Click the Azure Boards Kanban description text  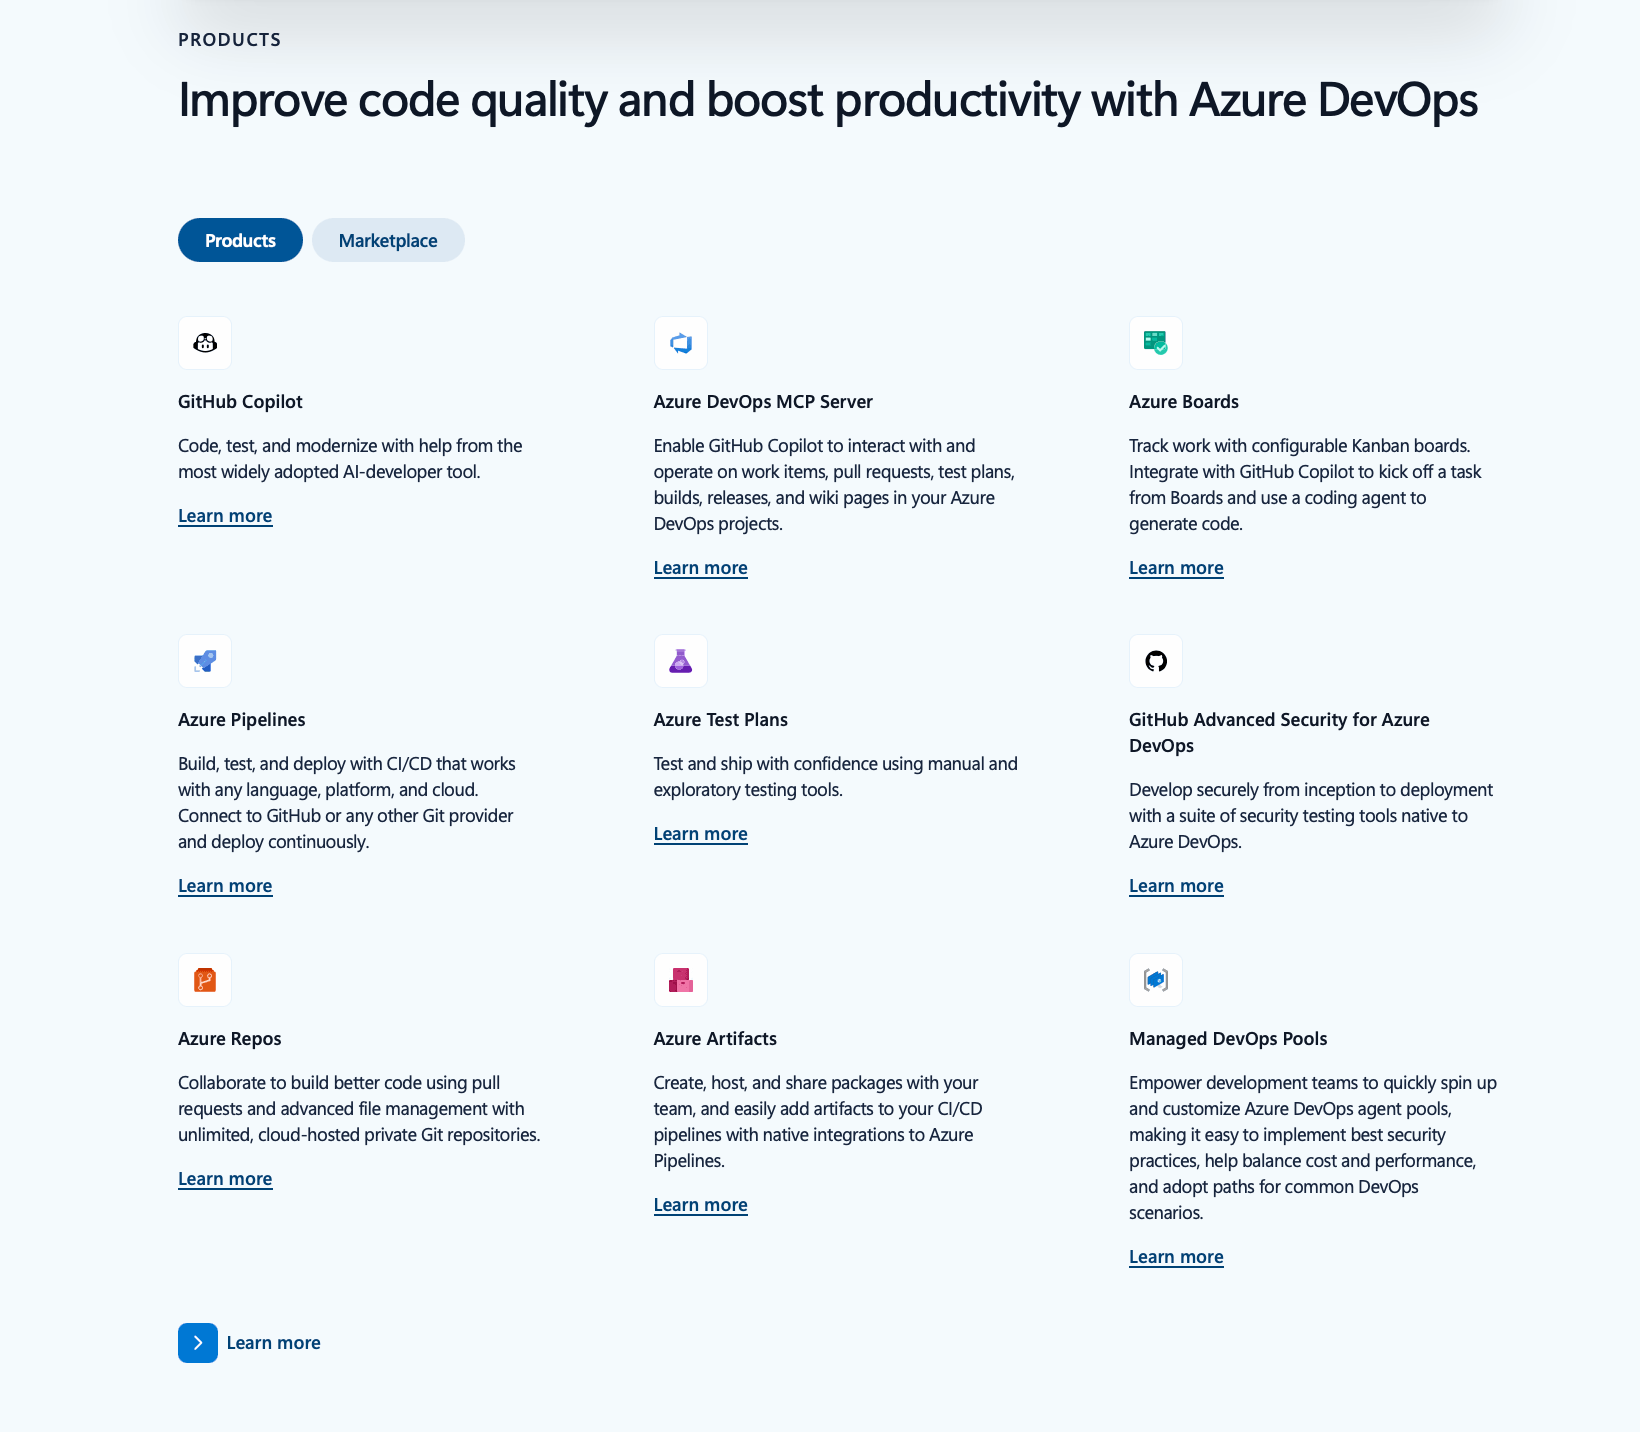(x=1305, y=485)
